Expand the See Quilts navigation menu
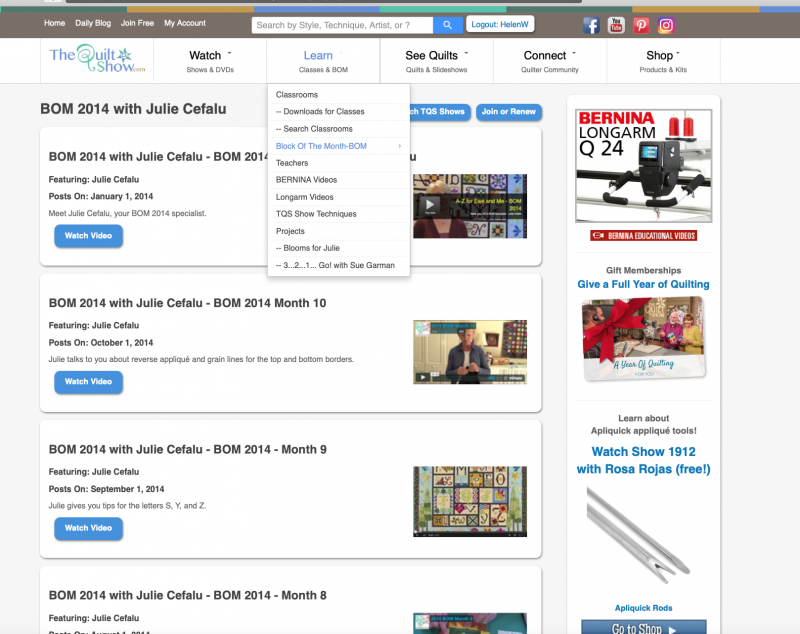800x634 pixels. coord(436,61)
